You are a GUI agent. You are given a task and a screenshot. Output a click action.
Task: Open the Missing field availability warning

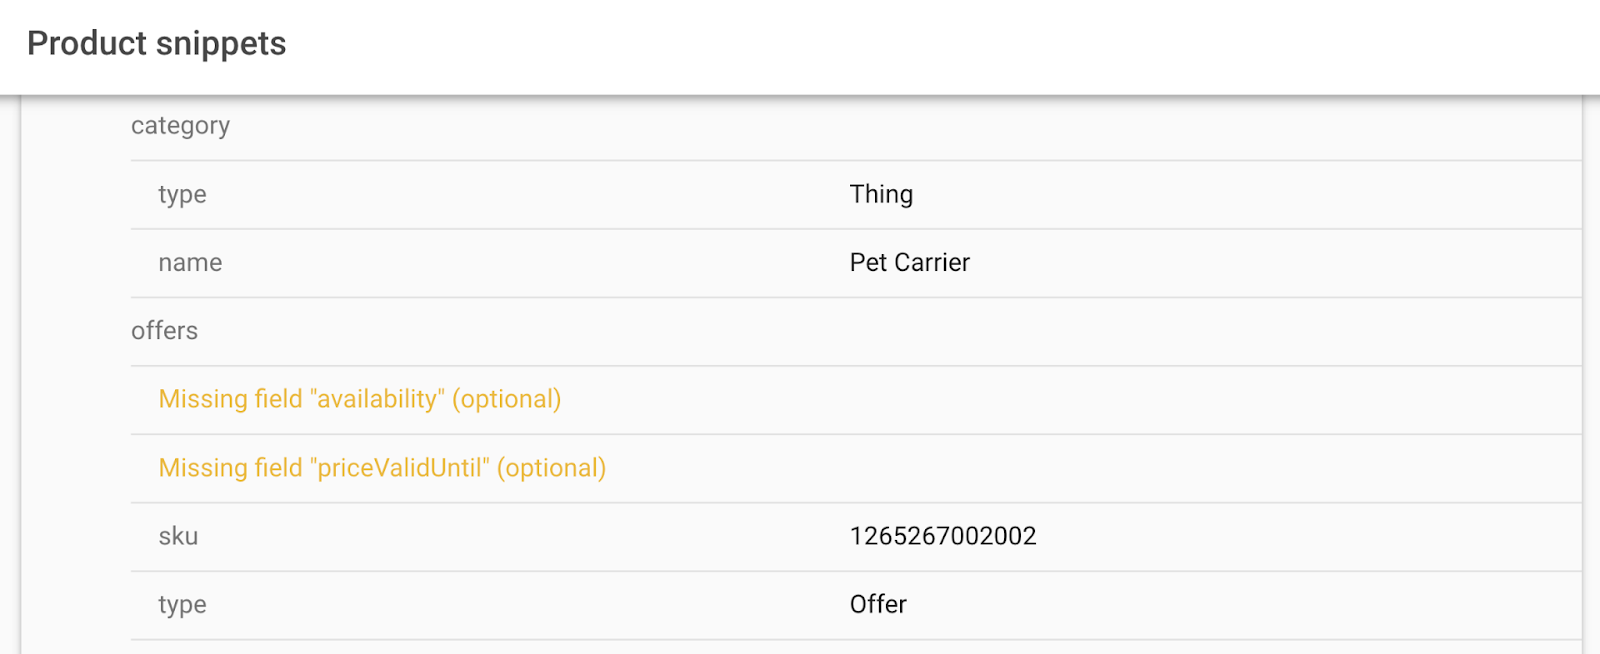pyautogui.click(x=359, y=399)
